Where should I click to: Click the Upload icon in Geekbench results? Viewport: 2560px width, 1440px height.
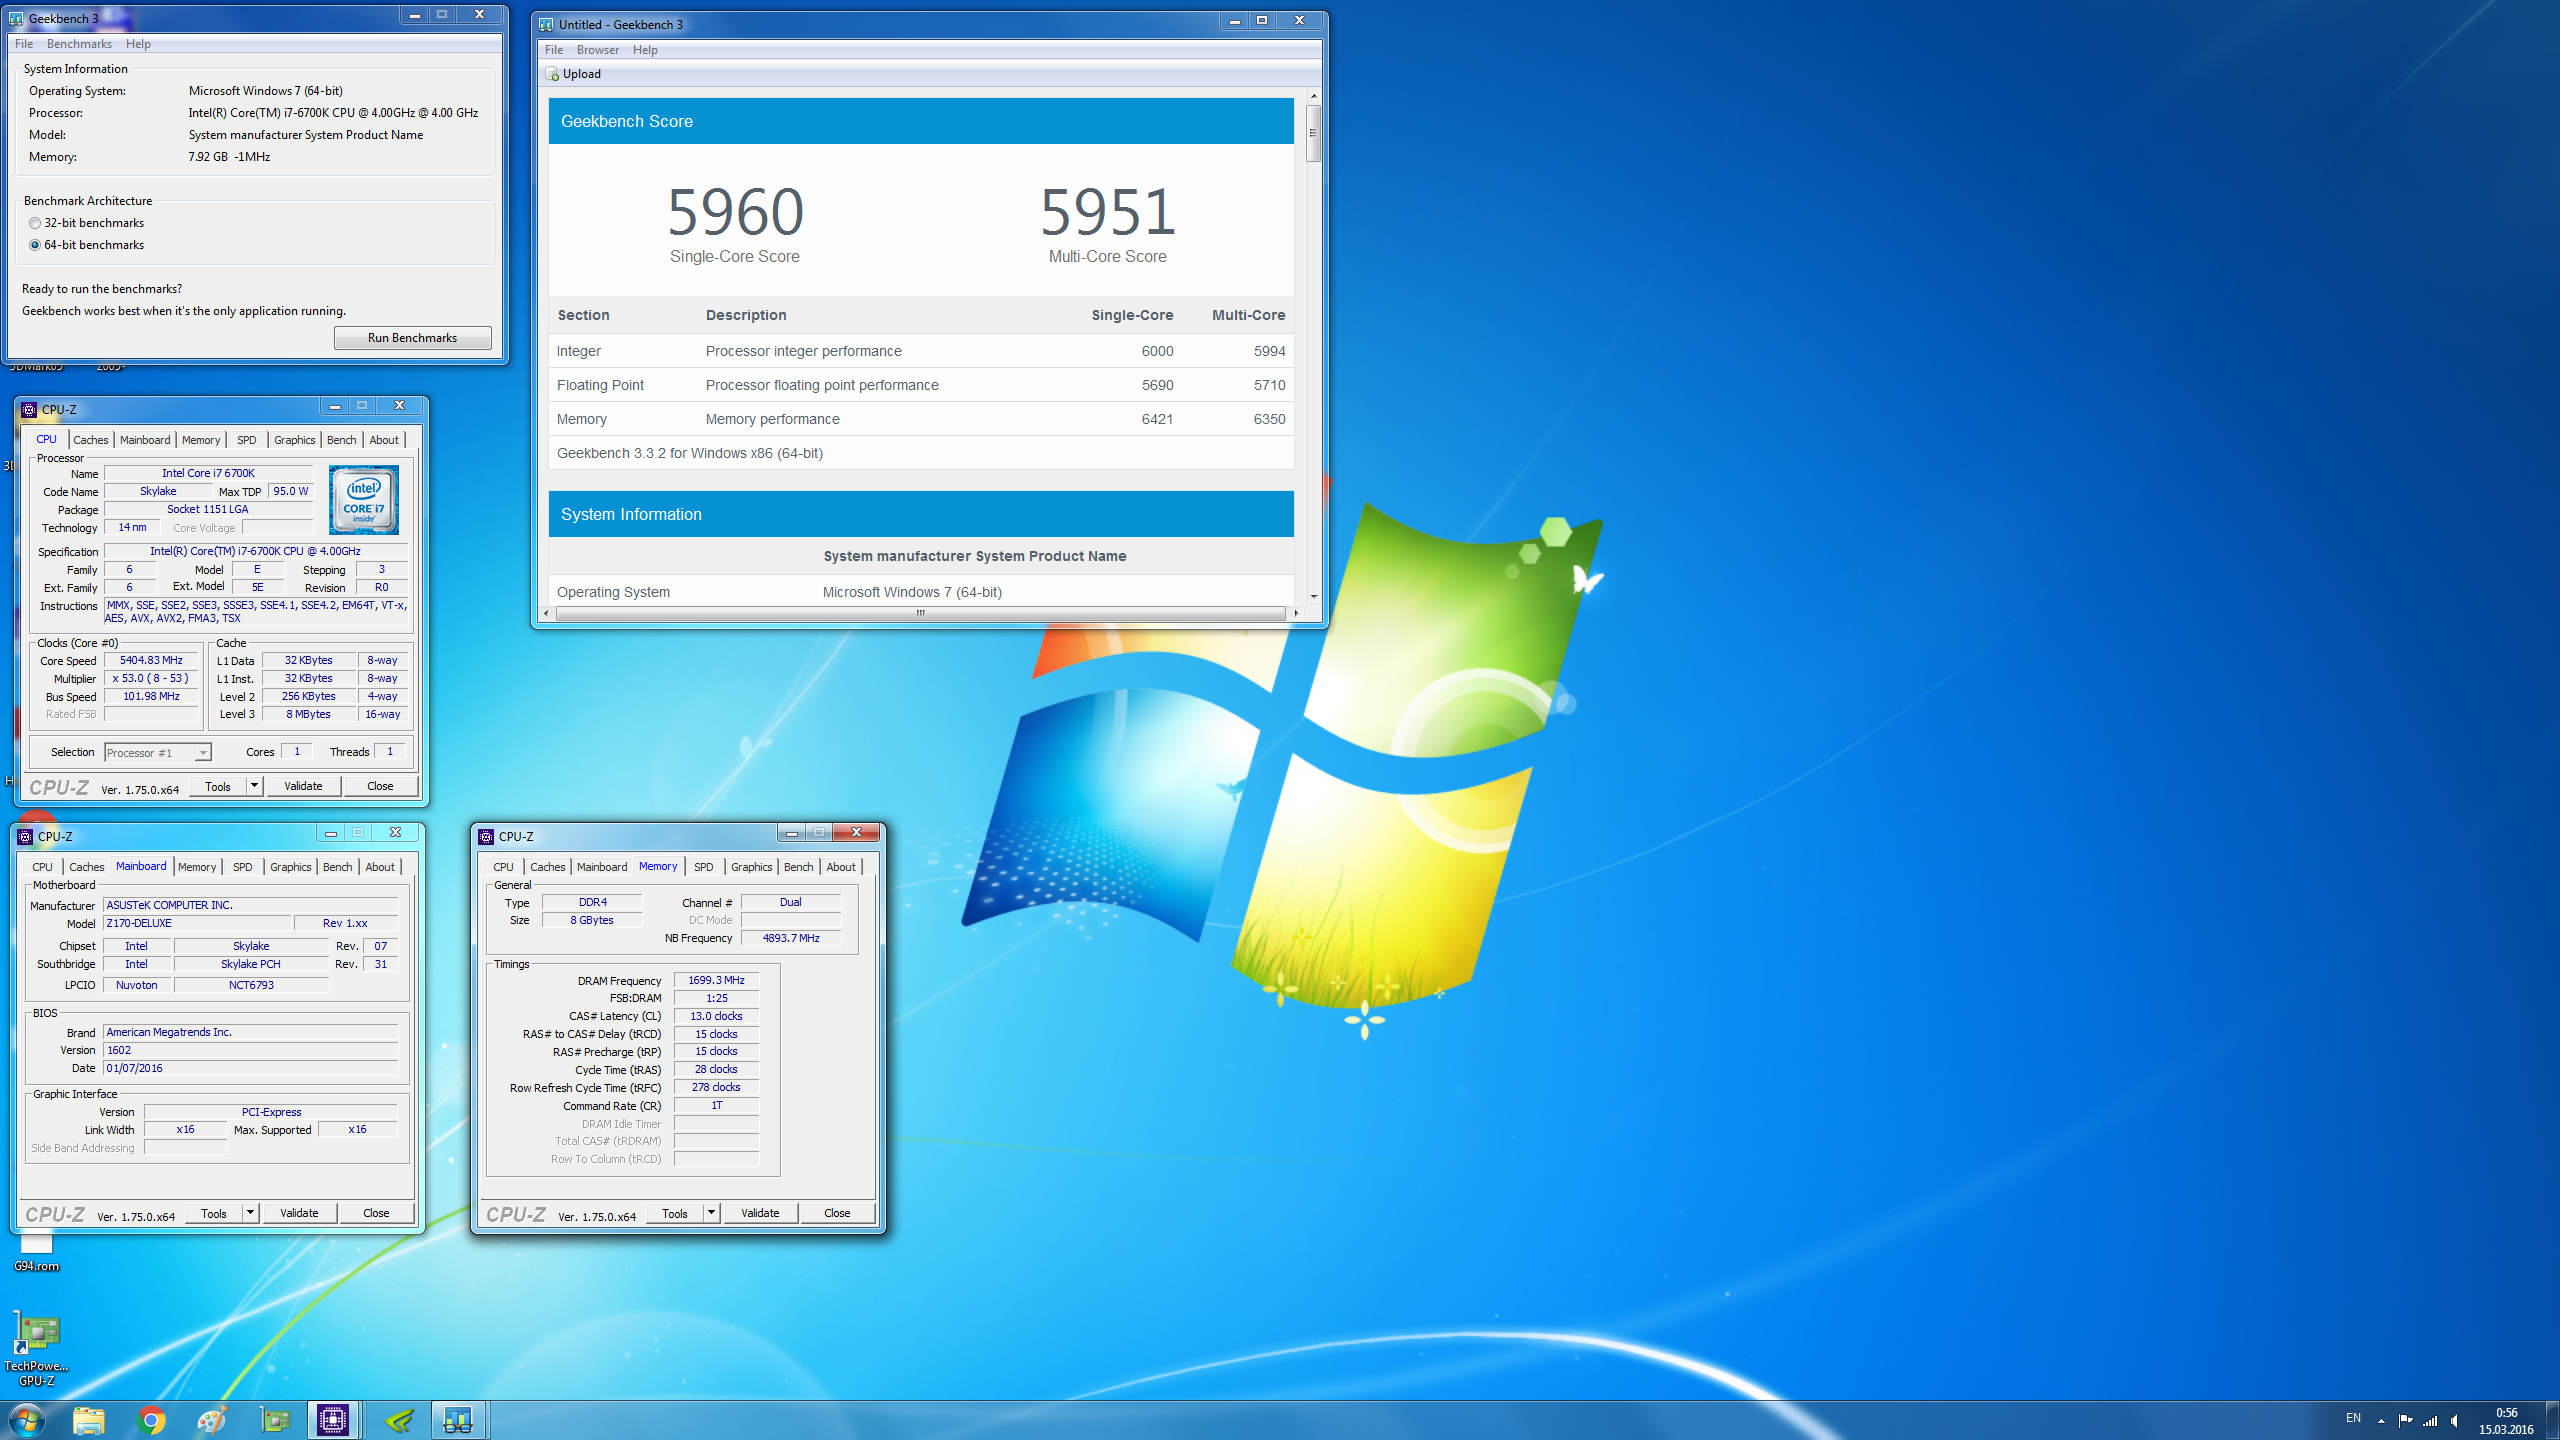click(x=552, y=74)
